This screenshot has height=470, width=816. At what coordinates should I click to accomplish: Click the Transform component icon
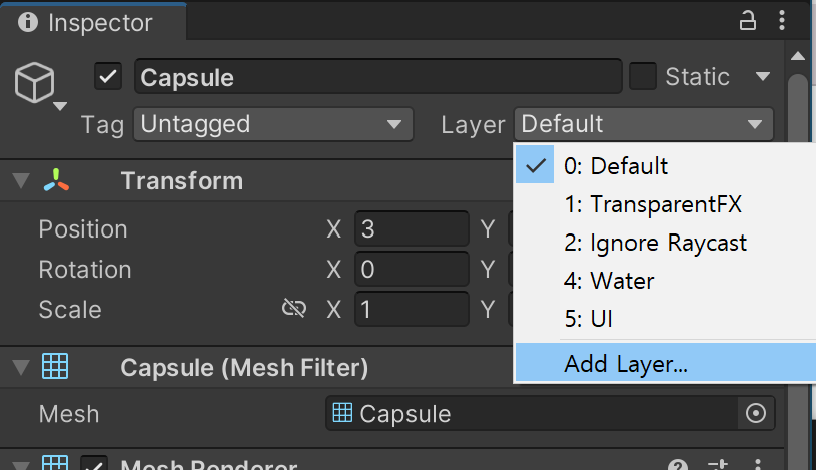[x=56, y=181]
